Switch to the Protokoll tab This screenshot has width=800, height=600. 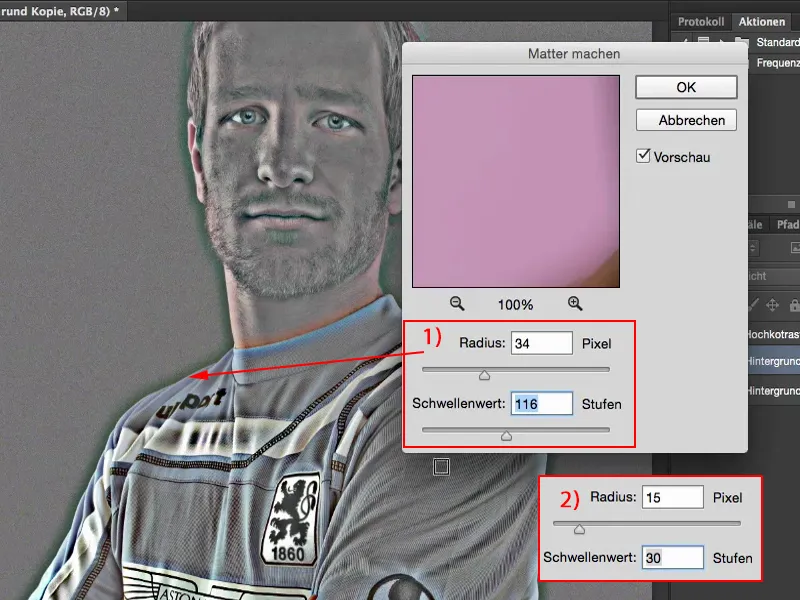click(701, 21)
